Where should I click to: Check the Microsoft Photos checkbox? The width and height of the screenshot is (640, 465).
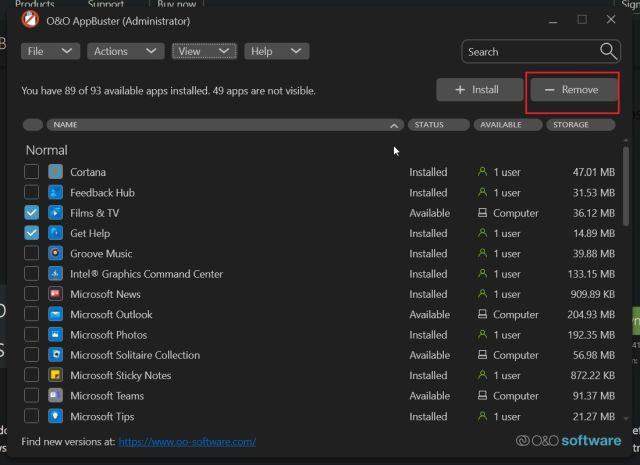click(31, 335)
